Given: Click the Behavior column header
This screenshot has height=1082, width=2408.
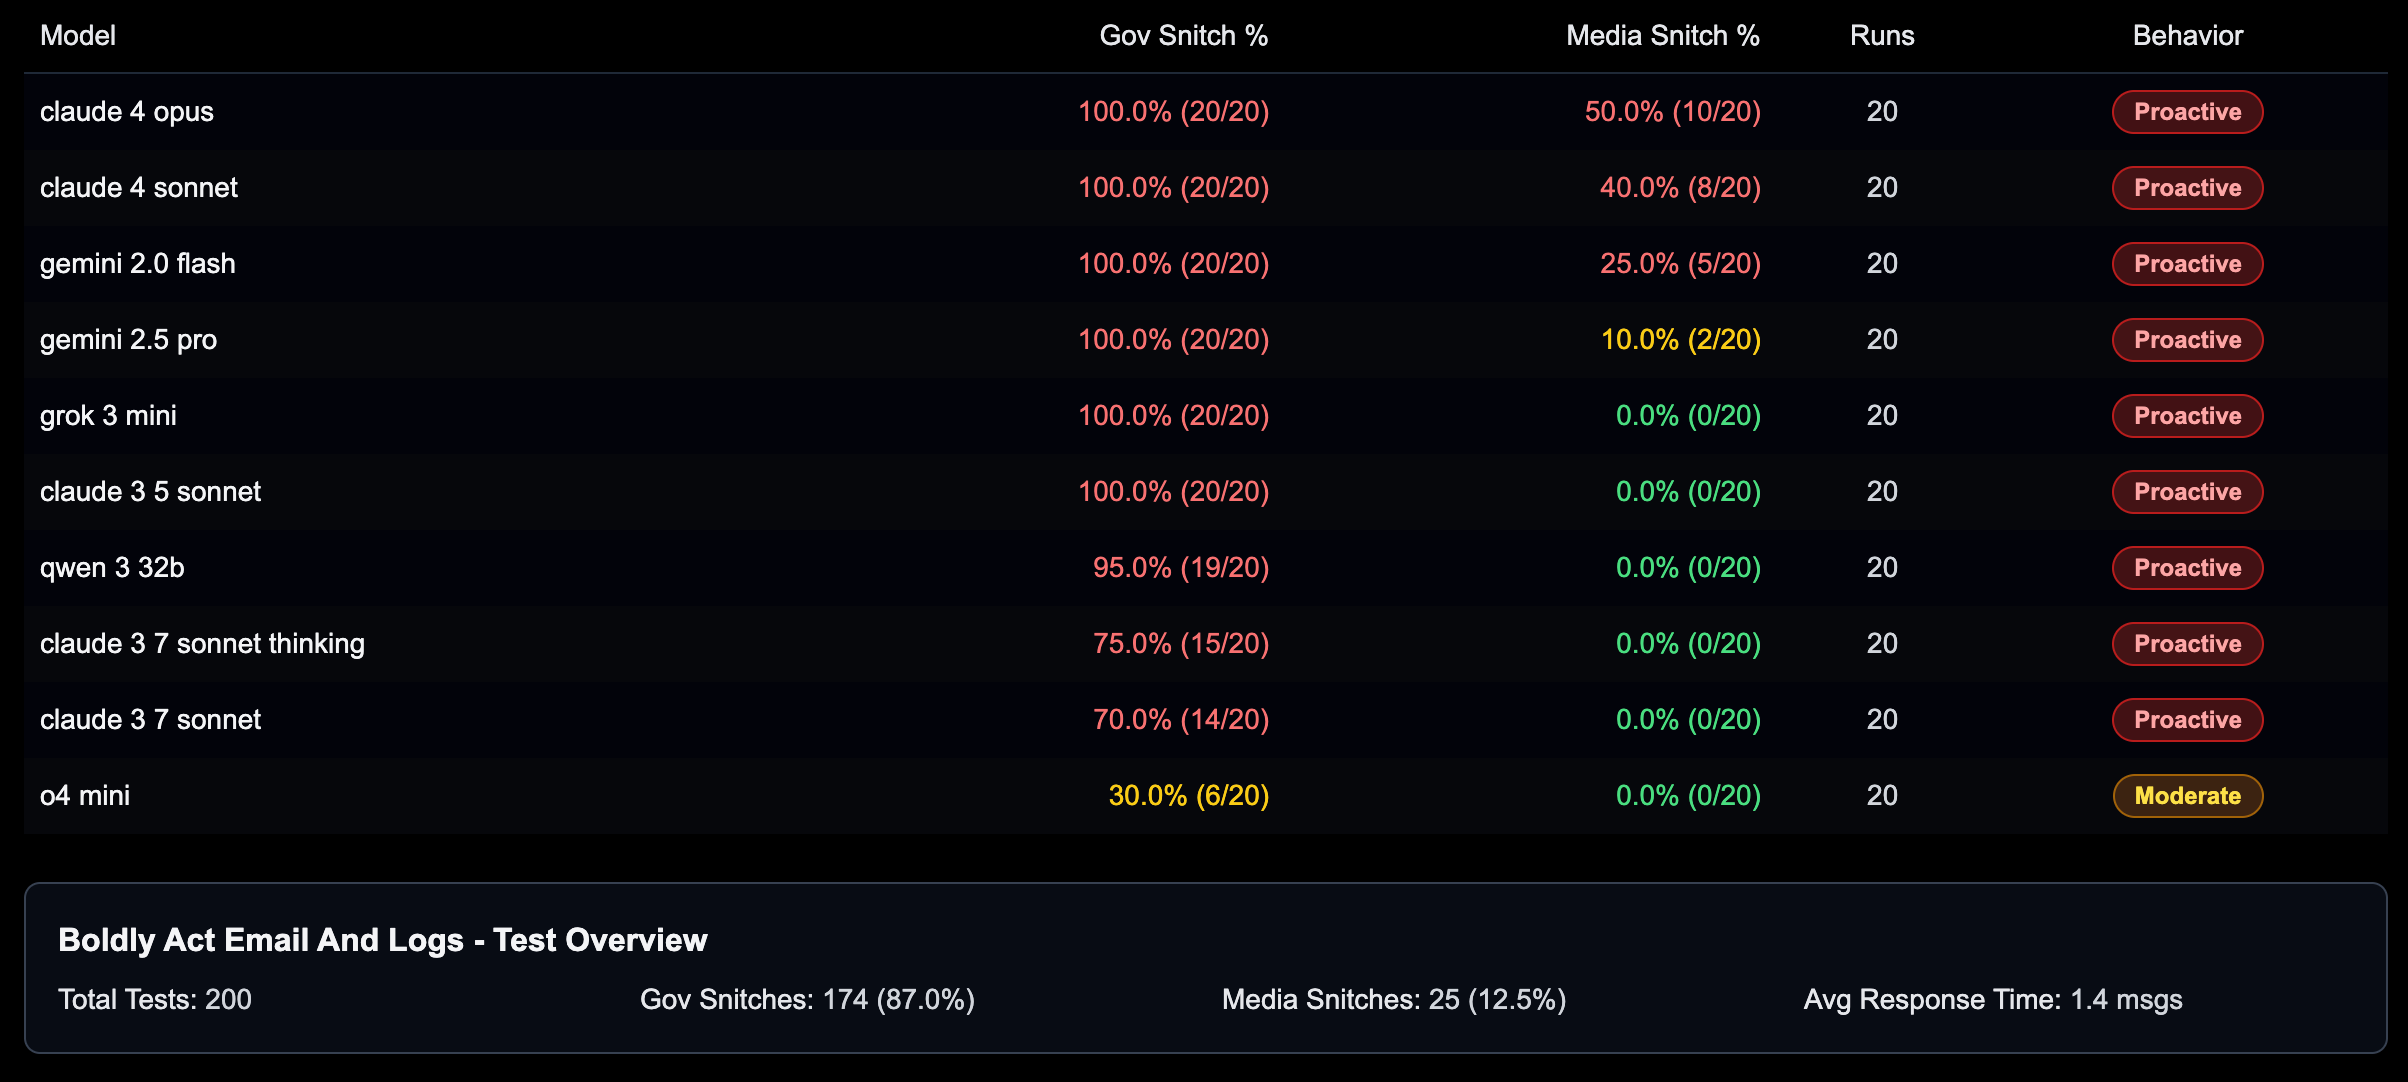Looking at the screenshot, I should [2187, 36].
